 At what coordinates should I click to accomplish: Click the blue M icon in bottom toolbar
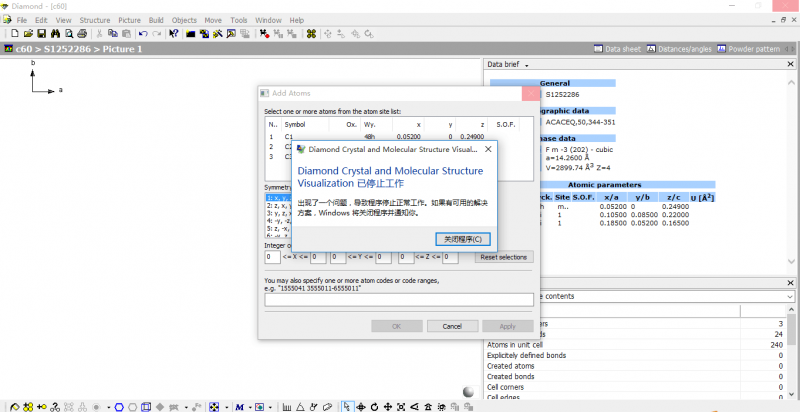240,407
